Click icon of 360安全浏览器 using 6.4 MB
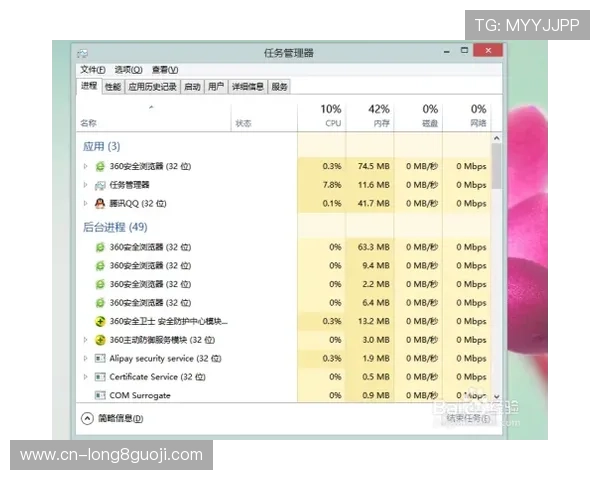 pyautogui.click(x=100, y=303)
